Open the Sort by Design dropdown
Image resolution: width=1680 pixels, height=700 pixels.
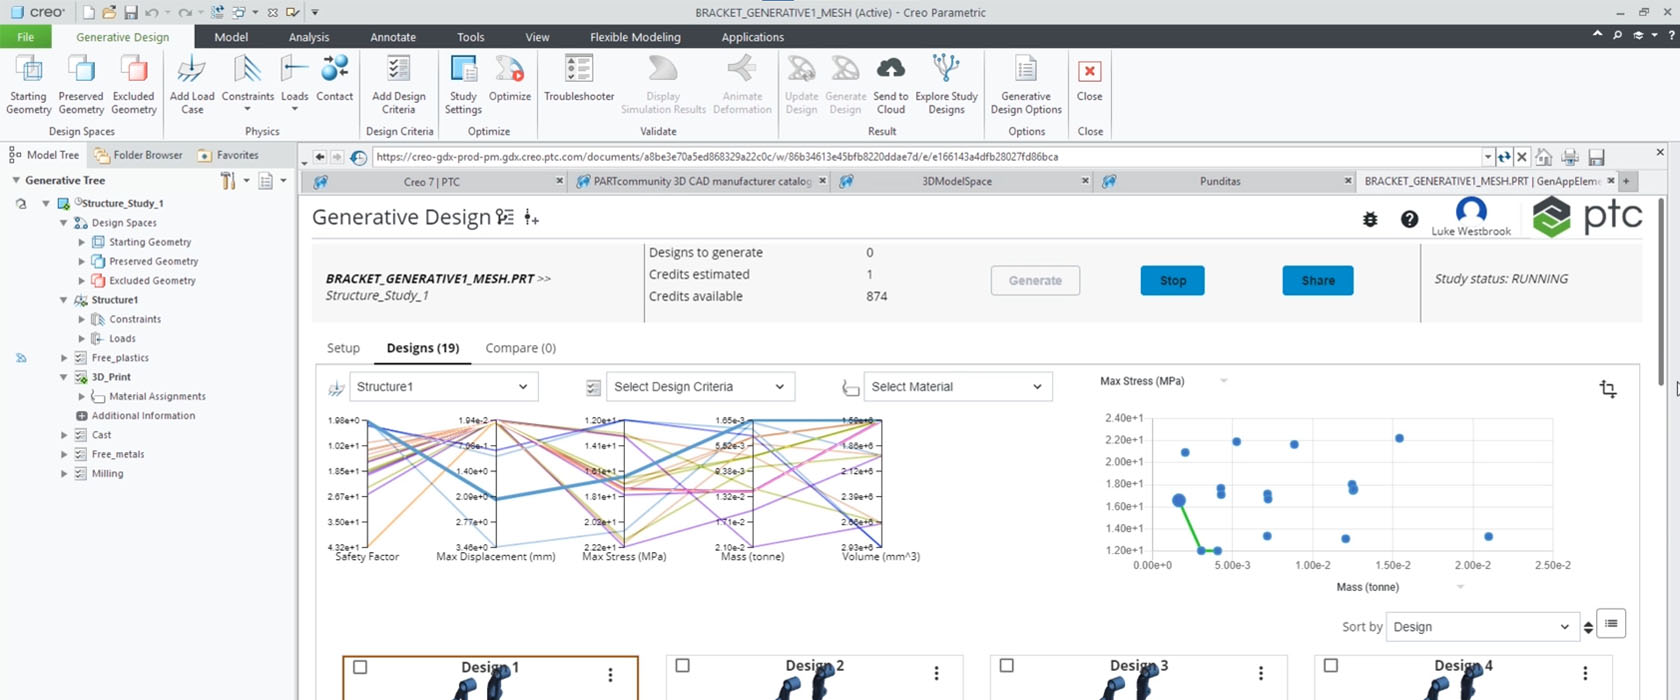1482,627
